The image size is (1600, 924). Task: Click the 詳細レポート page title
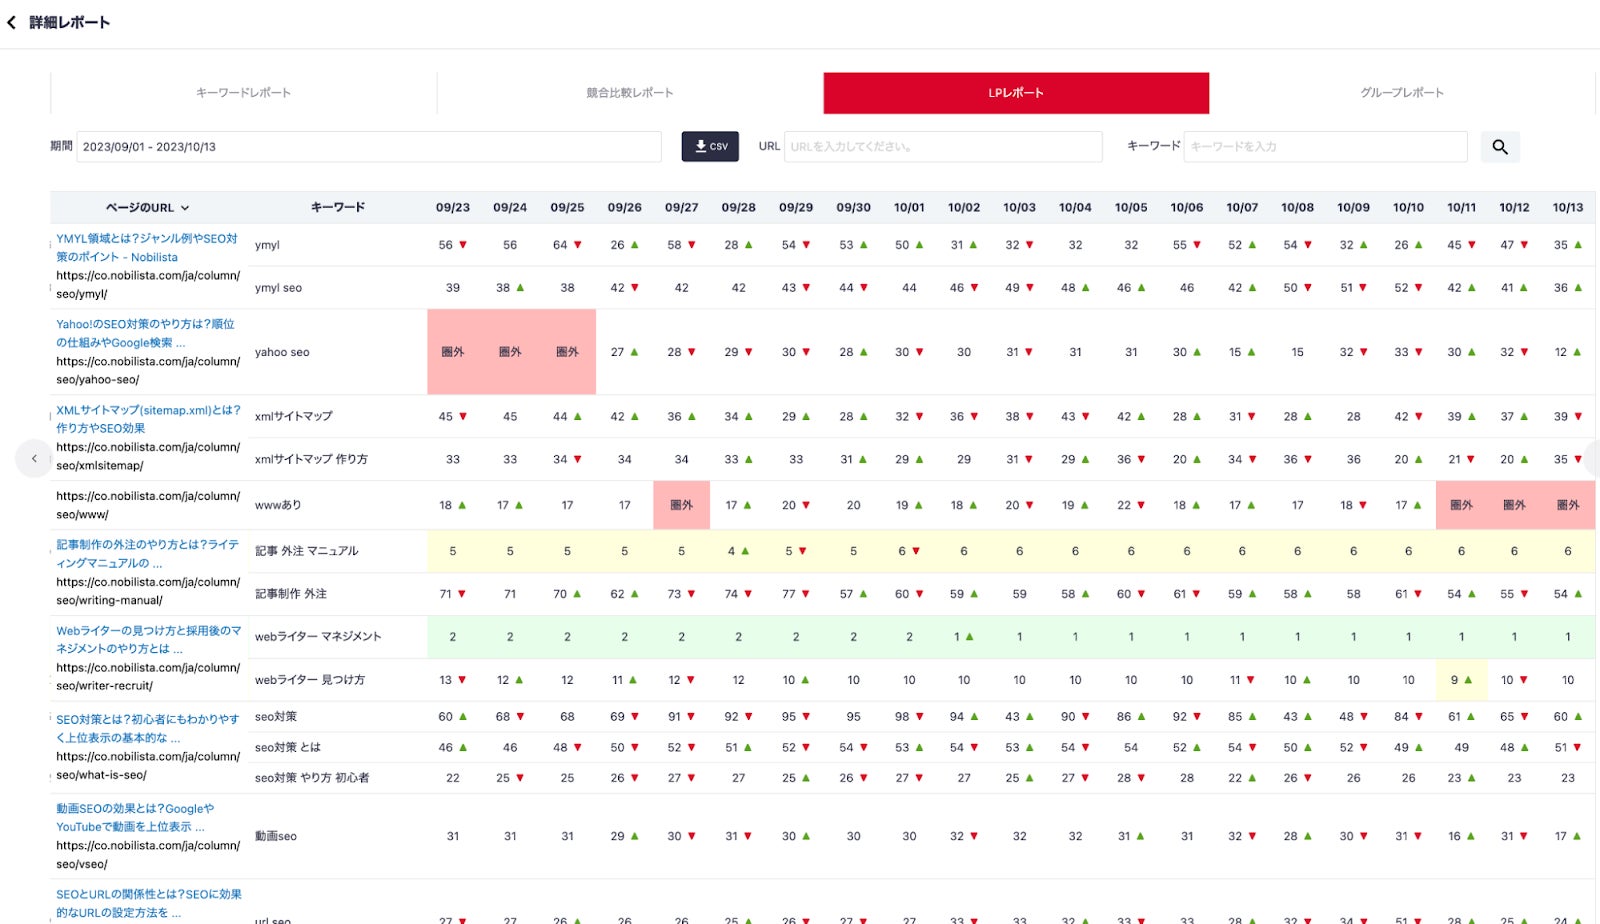point(69,22)
